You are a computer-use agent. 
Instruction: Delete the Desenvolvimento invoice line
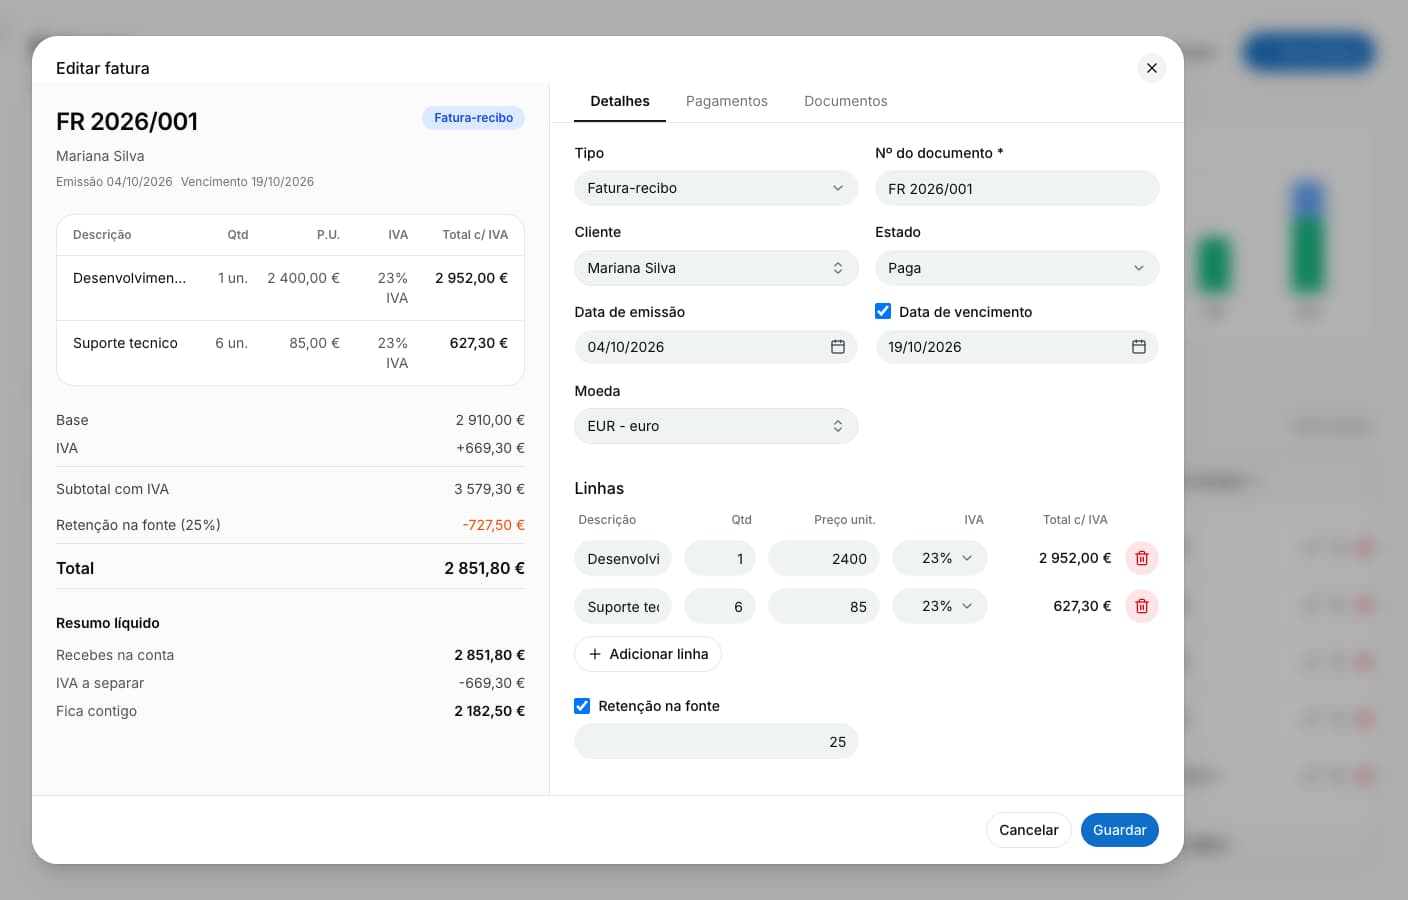pyautogui.click(x=1142, y=558)
